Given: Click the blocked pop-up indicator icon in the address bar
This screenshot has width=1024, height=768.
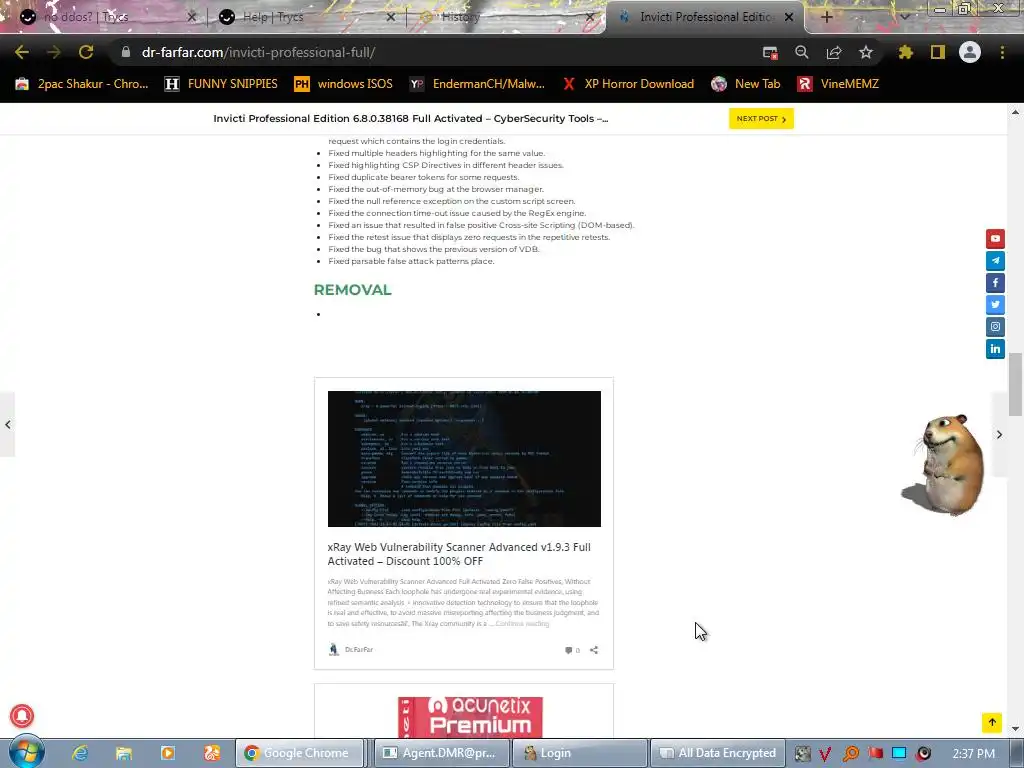Looking at the screenshot, I should pos(770,52).
